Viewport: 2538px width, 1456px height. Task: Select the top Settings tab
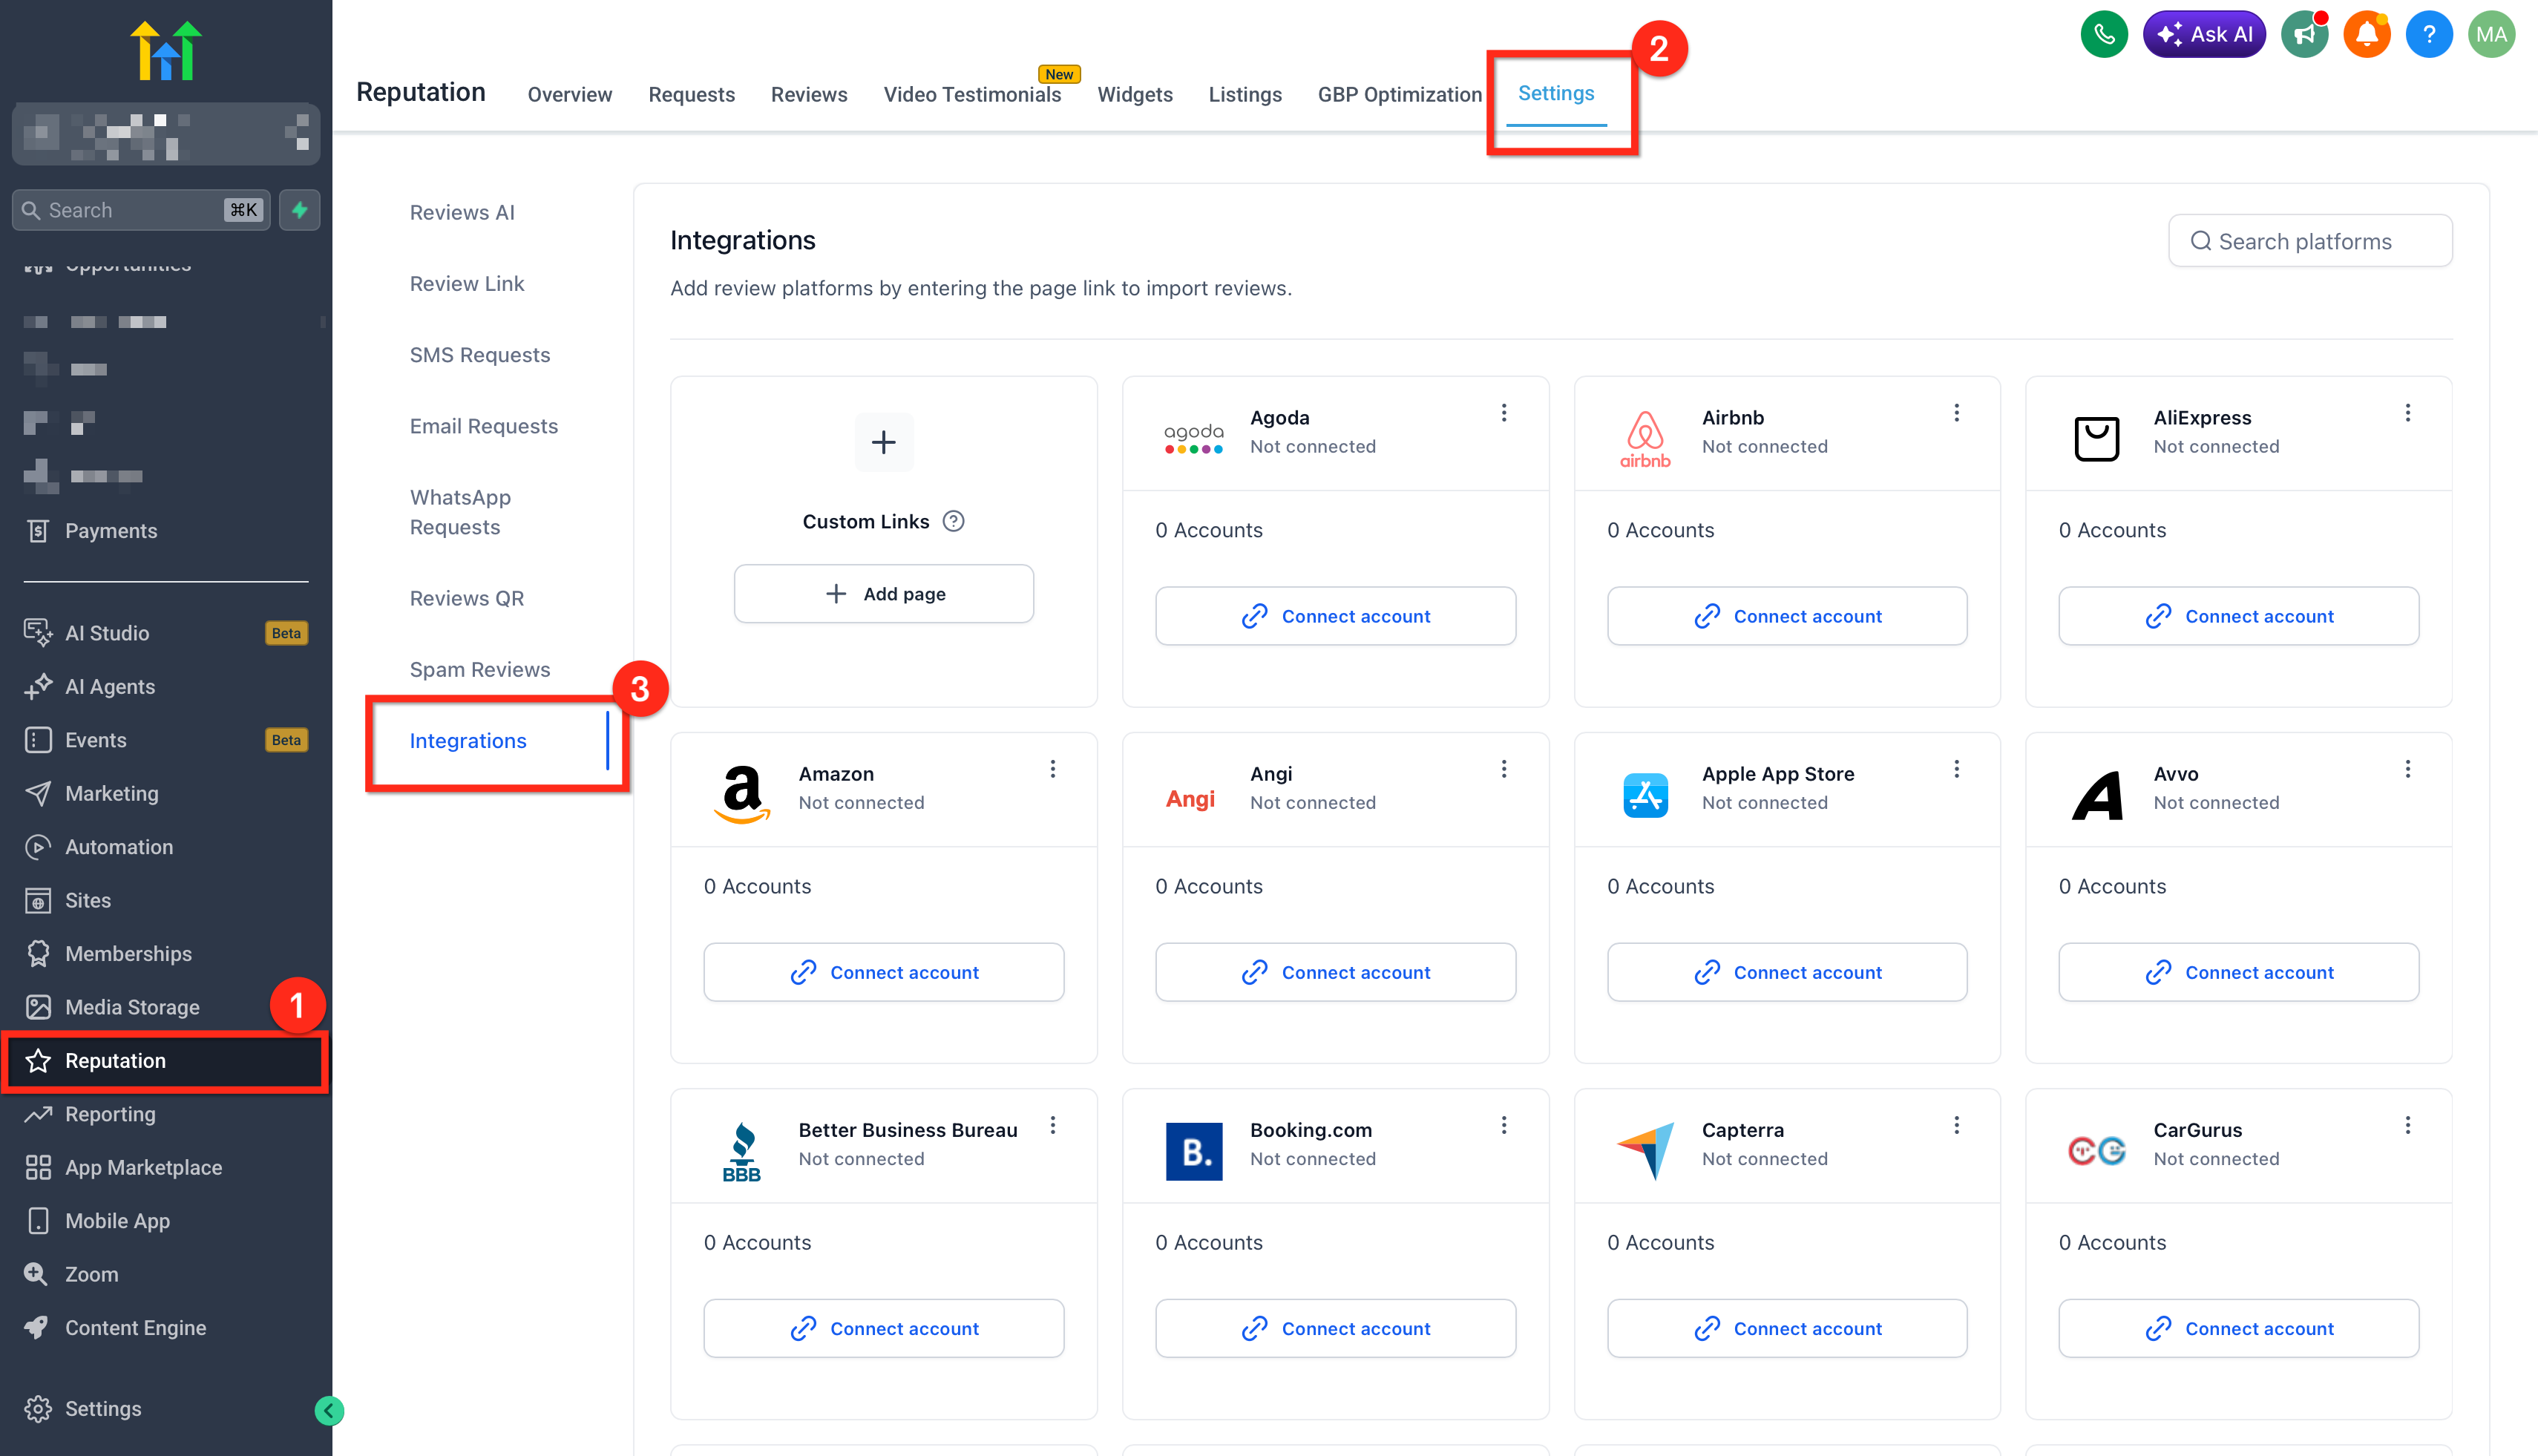pyautogui.click(x=1556, y=93)
